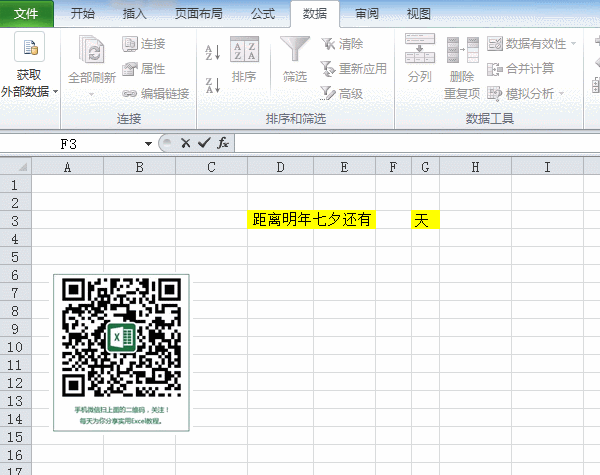The width and height of the screenshot is (600, 475).
Task: Open insert function fx button
Action: tap(223, 144)
